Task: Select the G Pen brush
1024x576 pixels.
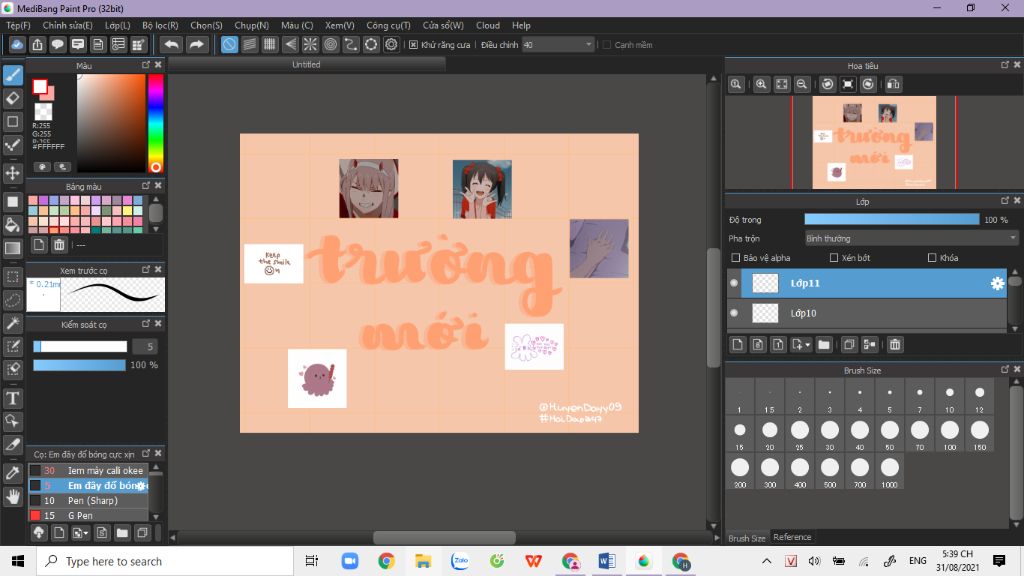Action: (88, 515)
